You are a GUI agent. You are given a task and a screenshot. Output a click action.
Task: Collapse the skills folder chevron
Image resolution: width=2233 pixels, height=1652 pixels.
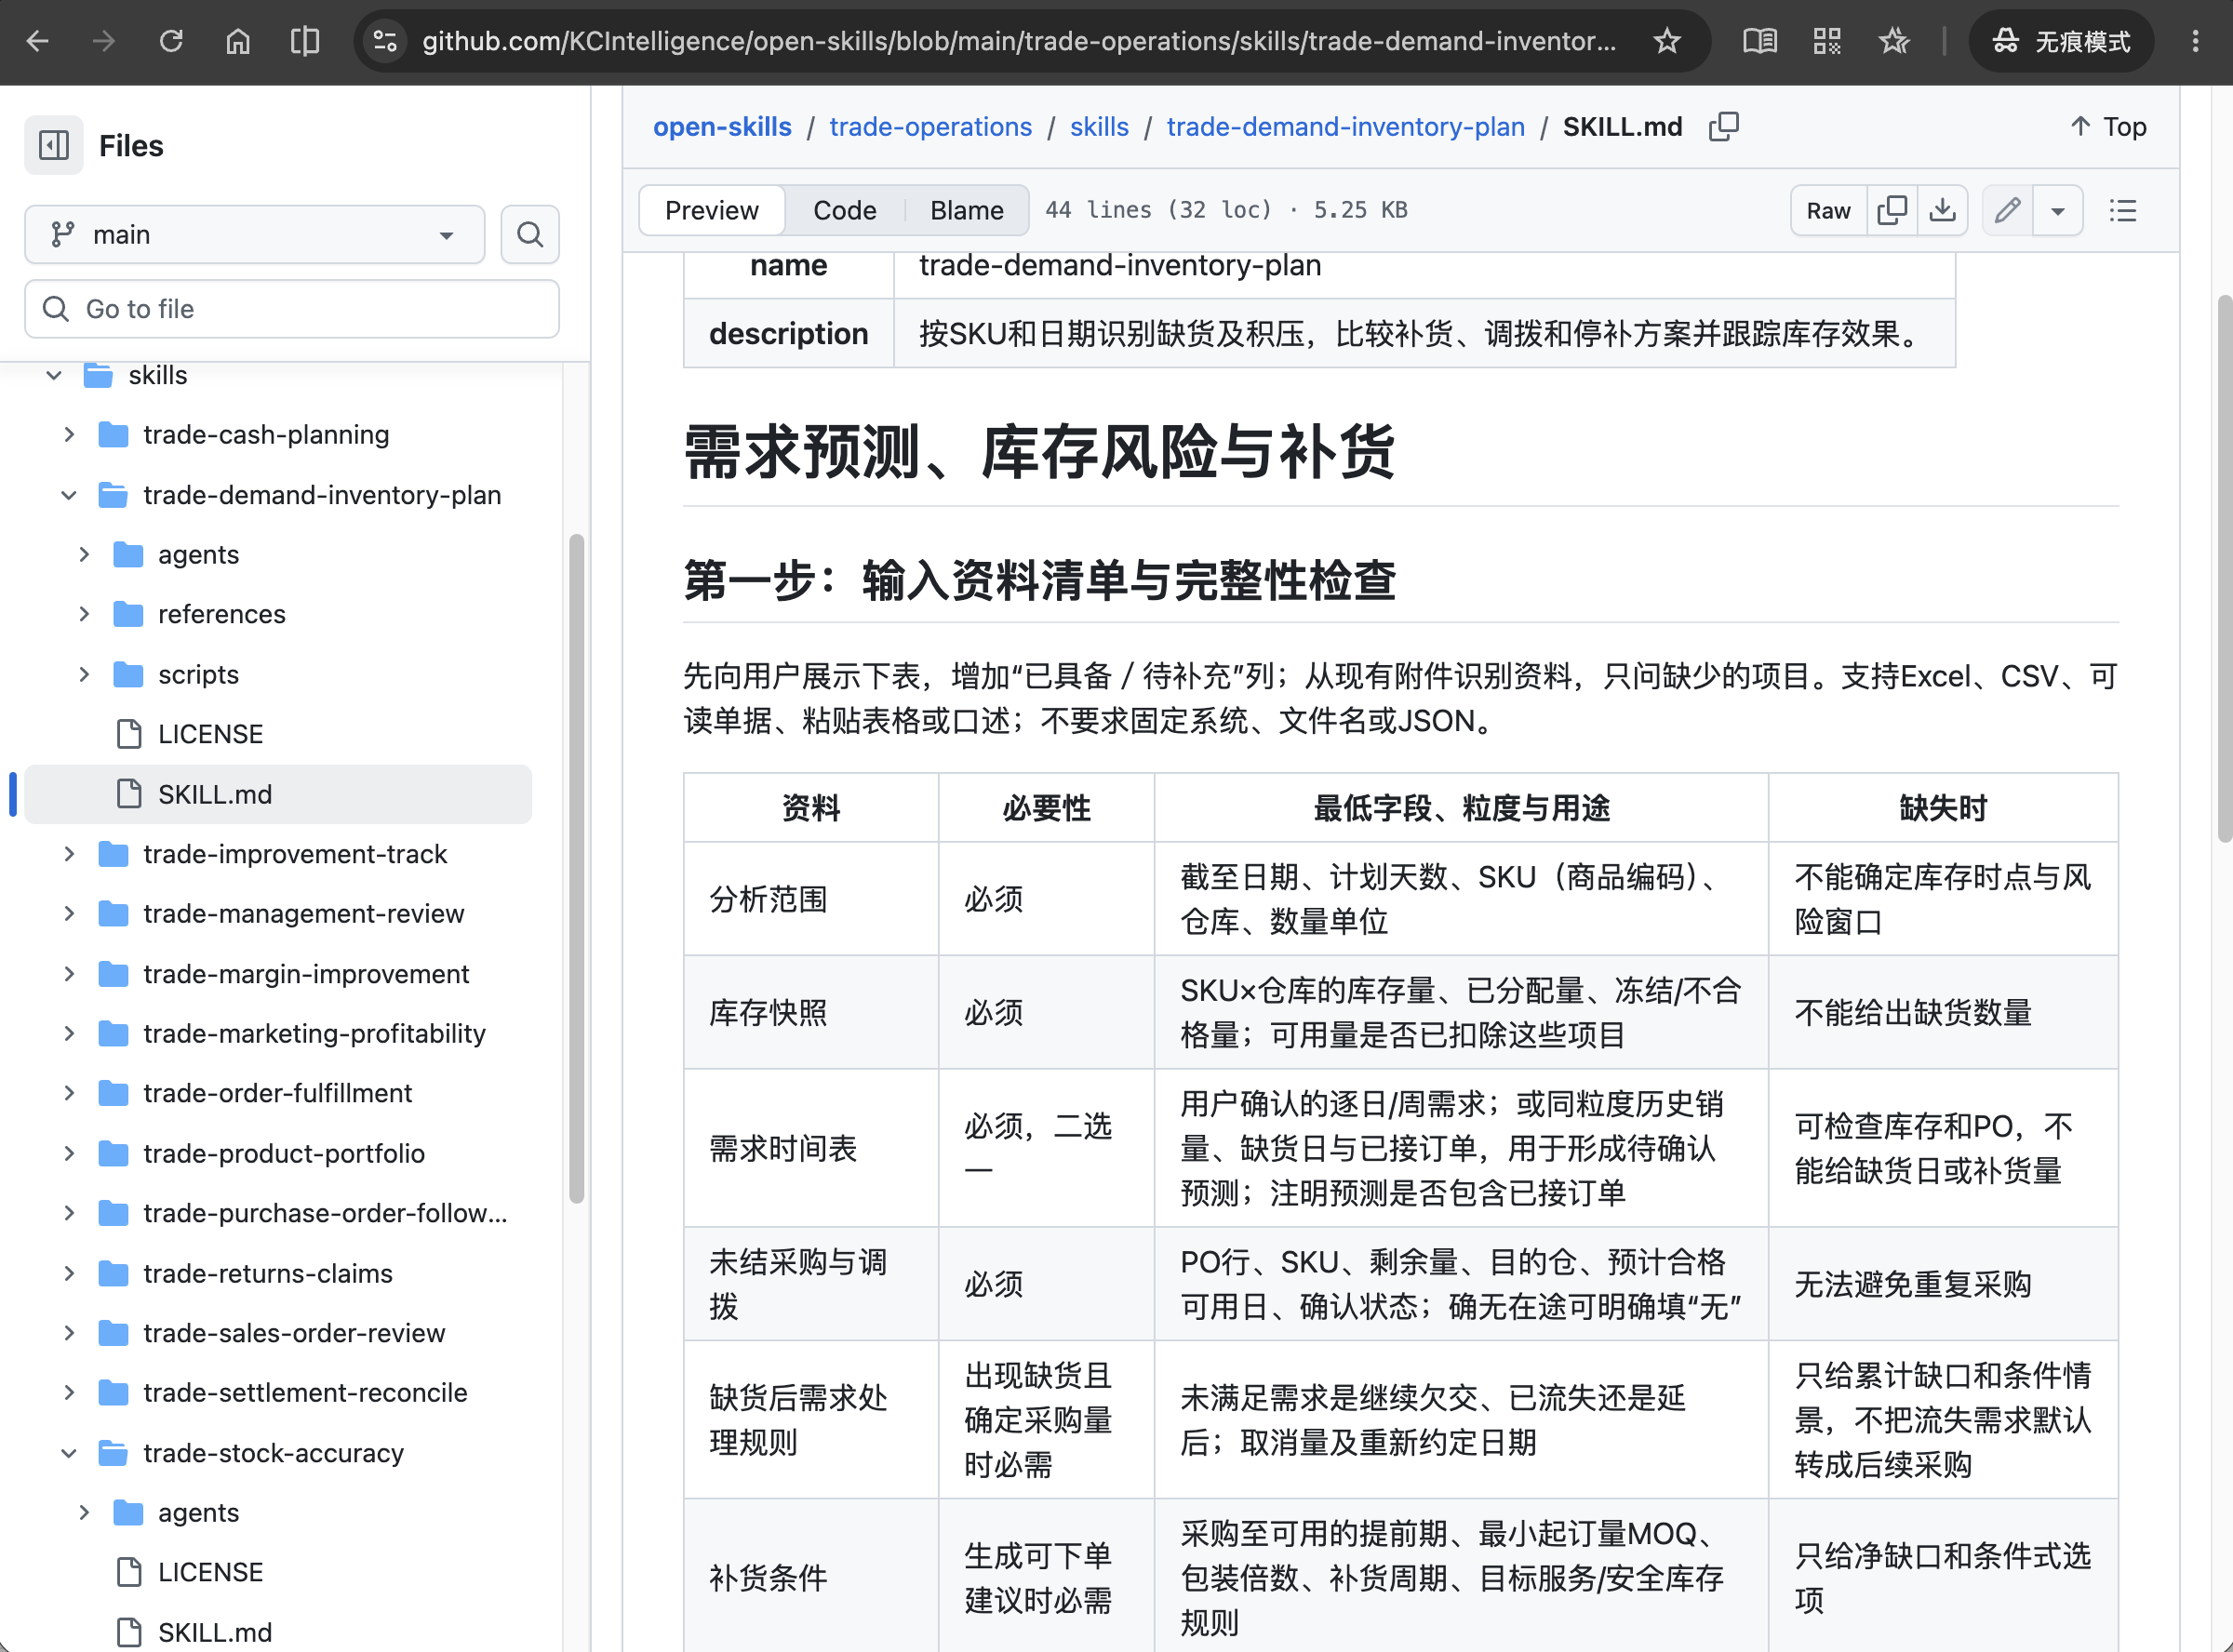coord(54,375)
